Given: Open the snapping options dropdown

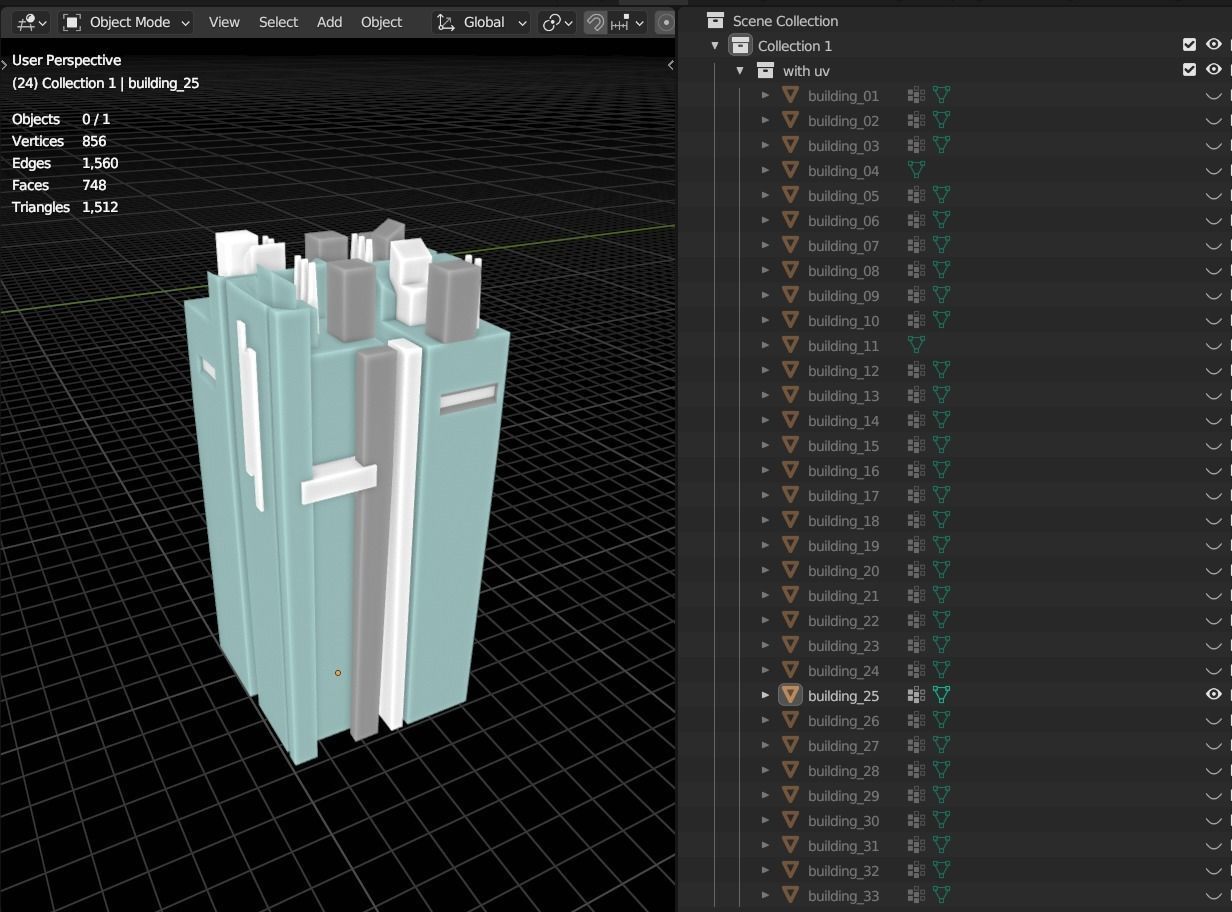Looking at the screenshot, I should 627,22.
